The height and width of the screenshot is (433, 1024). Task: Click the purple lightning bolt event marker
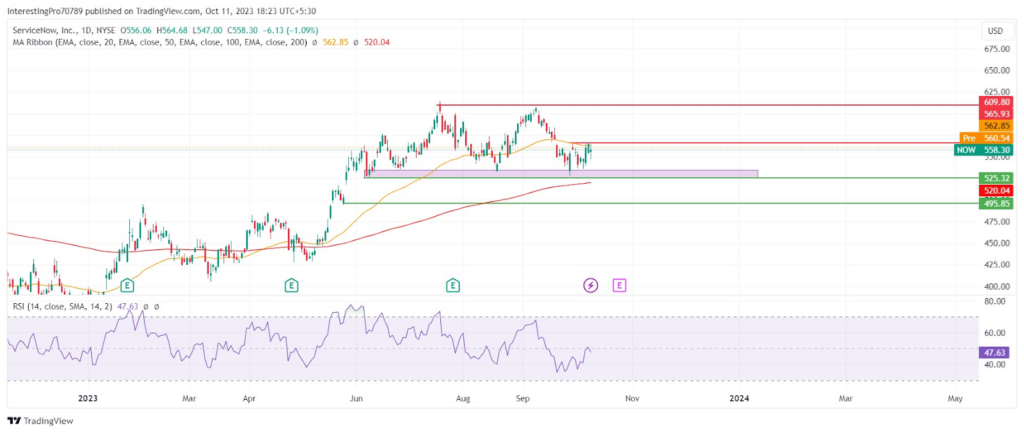pyautogui.click(x=590, y=285)
